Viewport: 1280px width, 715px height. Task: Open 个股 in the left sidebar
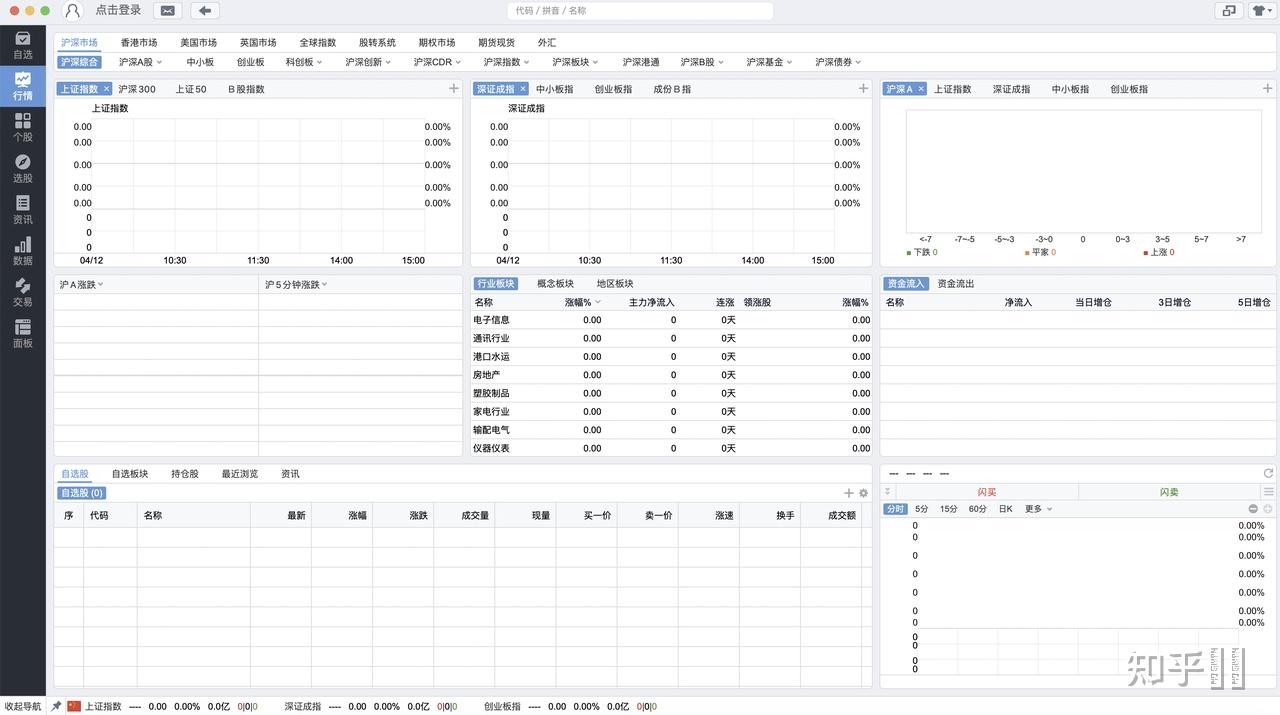tap(22, 127)
